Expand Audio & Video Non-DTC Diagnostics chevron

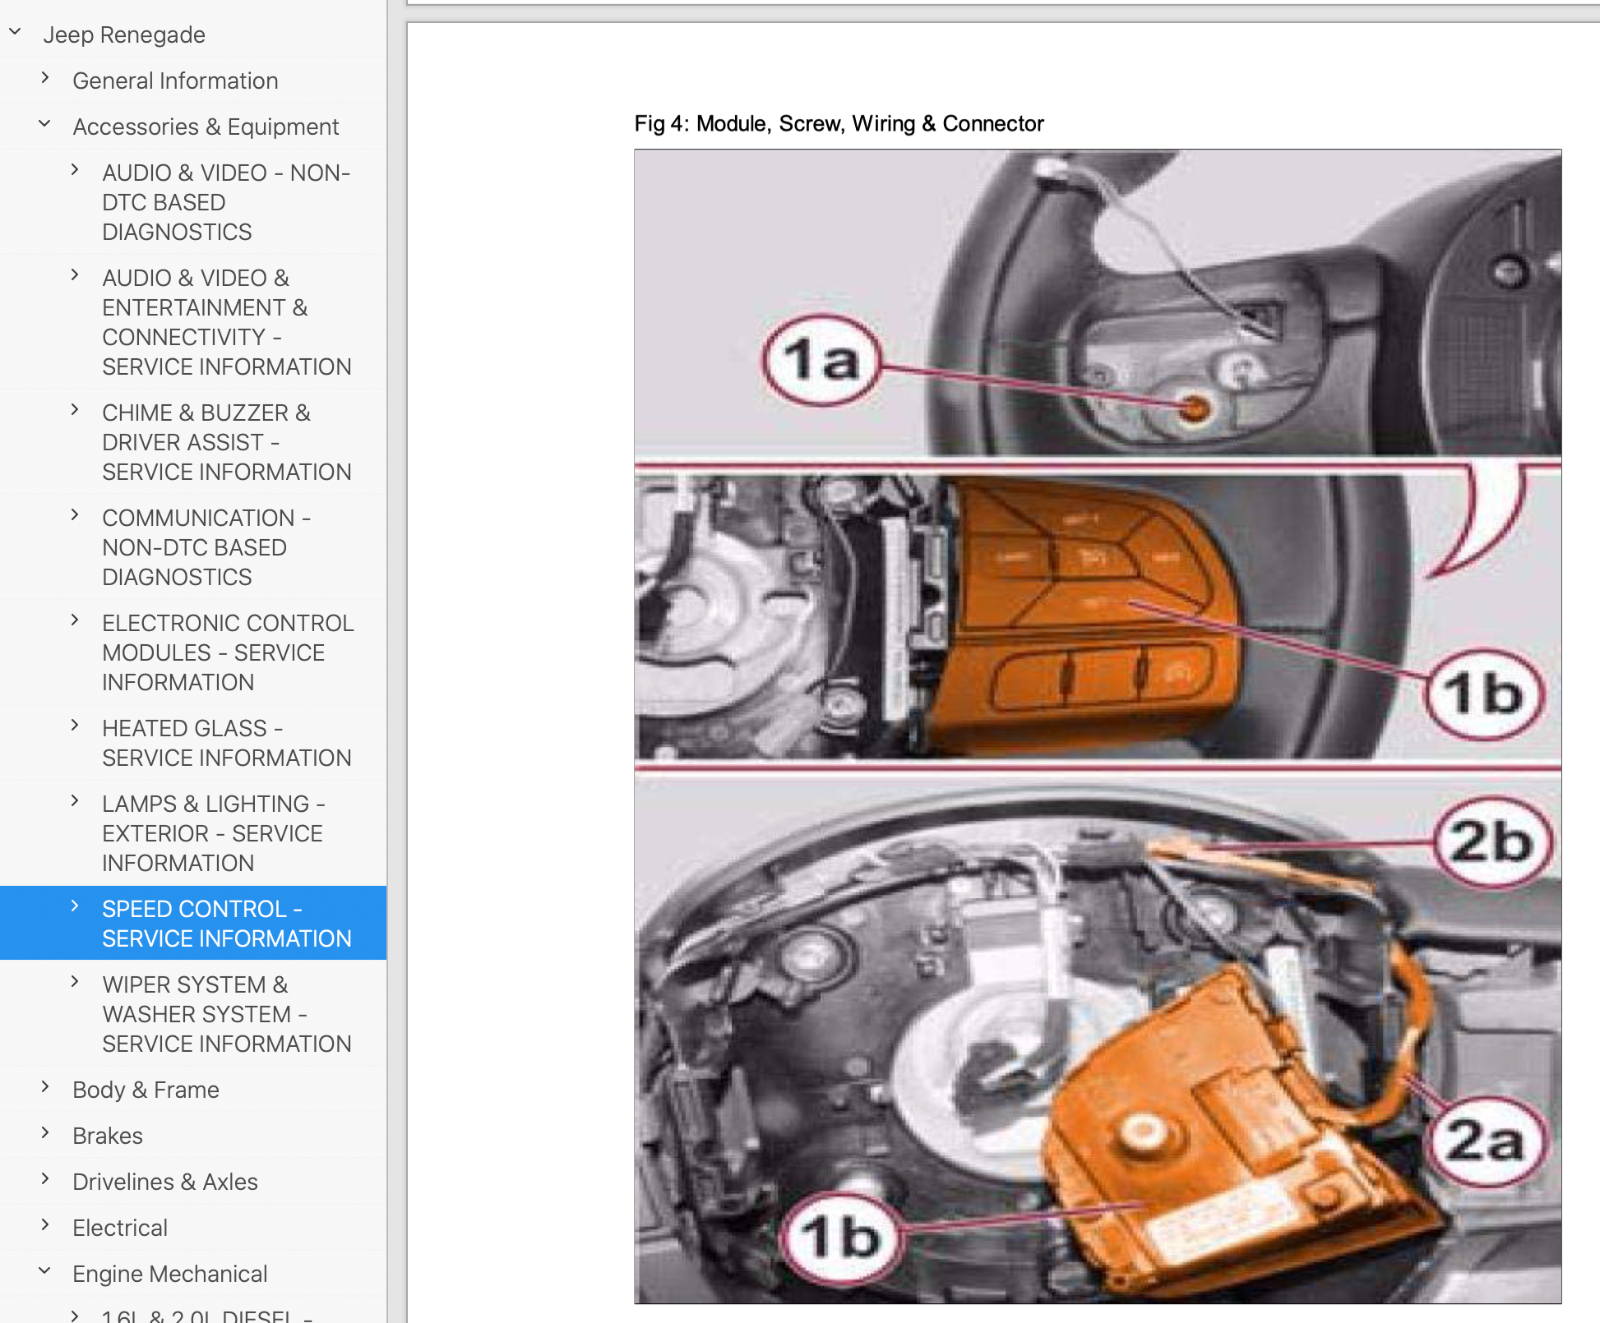point(75,171)
